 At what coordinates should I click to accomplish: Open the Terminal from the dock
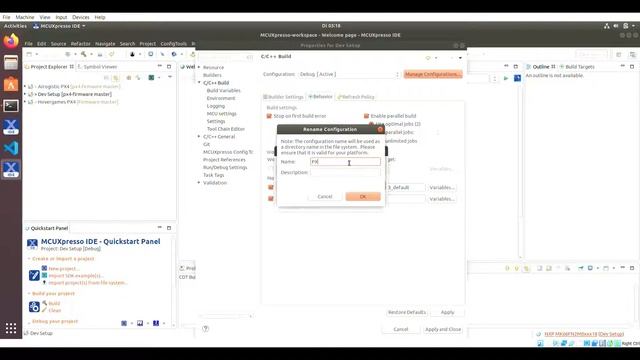pos(11,106)
